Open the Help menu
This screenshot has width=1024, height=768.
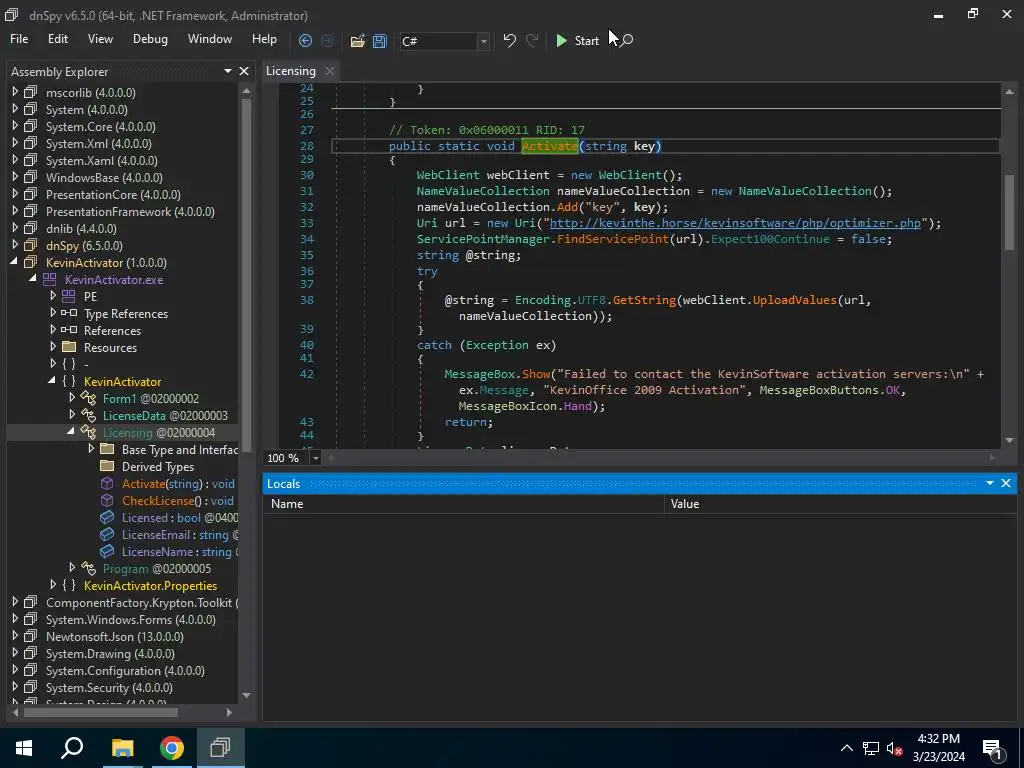pyautogui.click(x=264, y=39)
